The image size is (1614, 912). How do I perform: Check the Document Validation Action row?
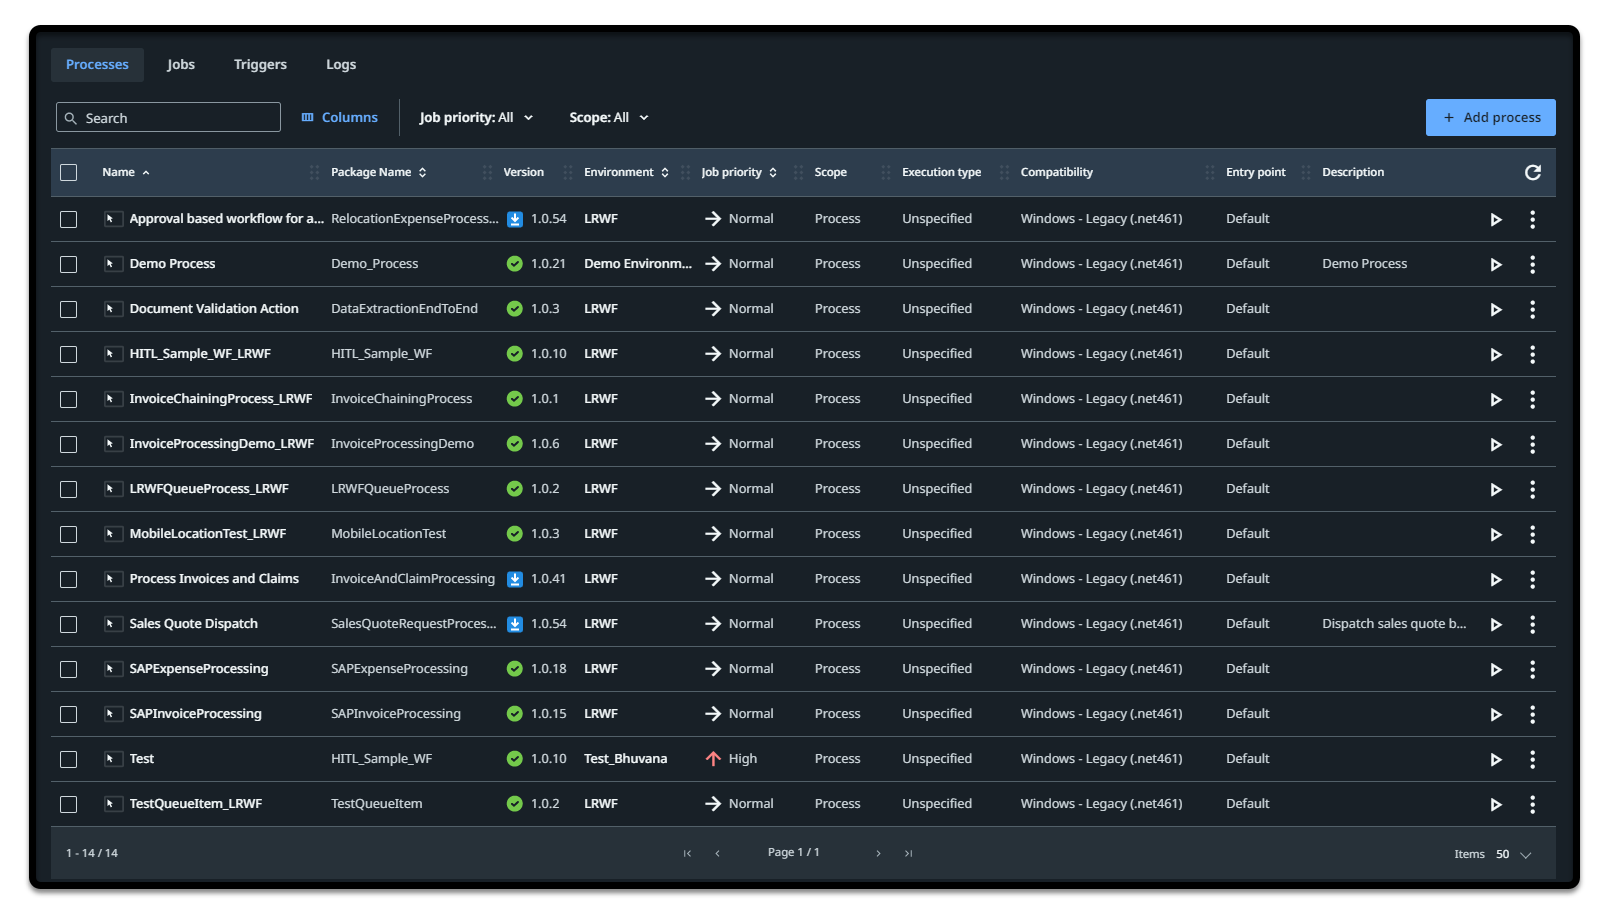(69, 310)
